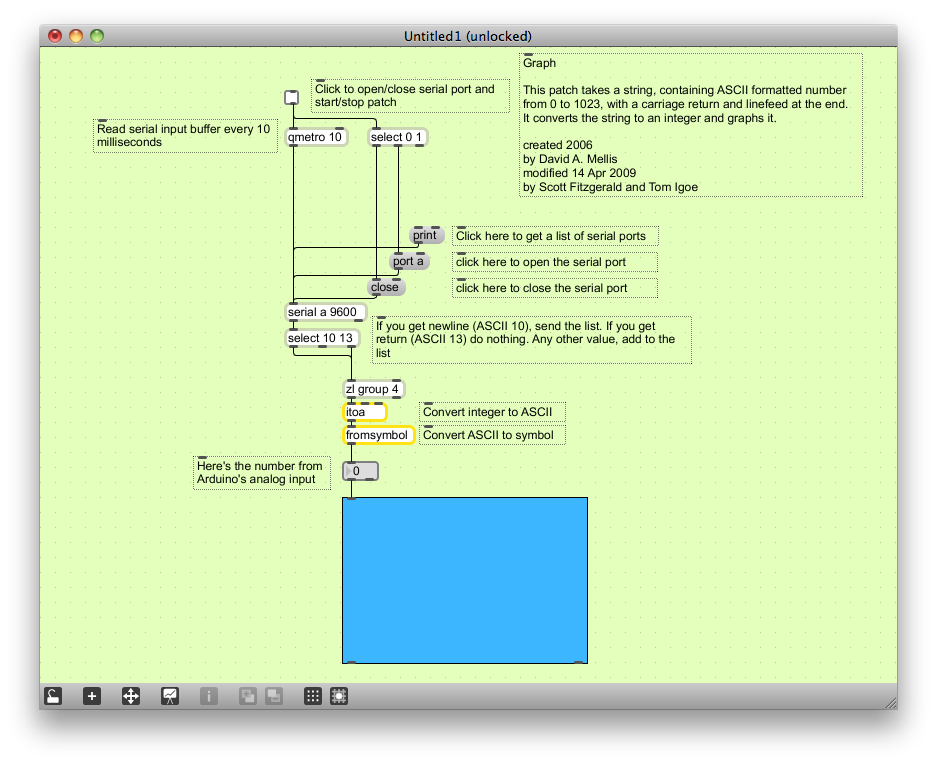Click the print message box

(427, 235)
